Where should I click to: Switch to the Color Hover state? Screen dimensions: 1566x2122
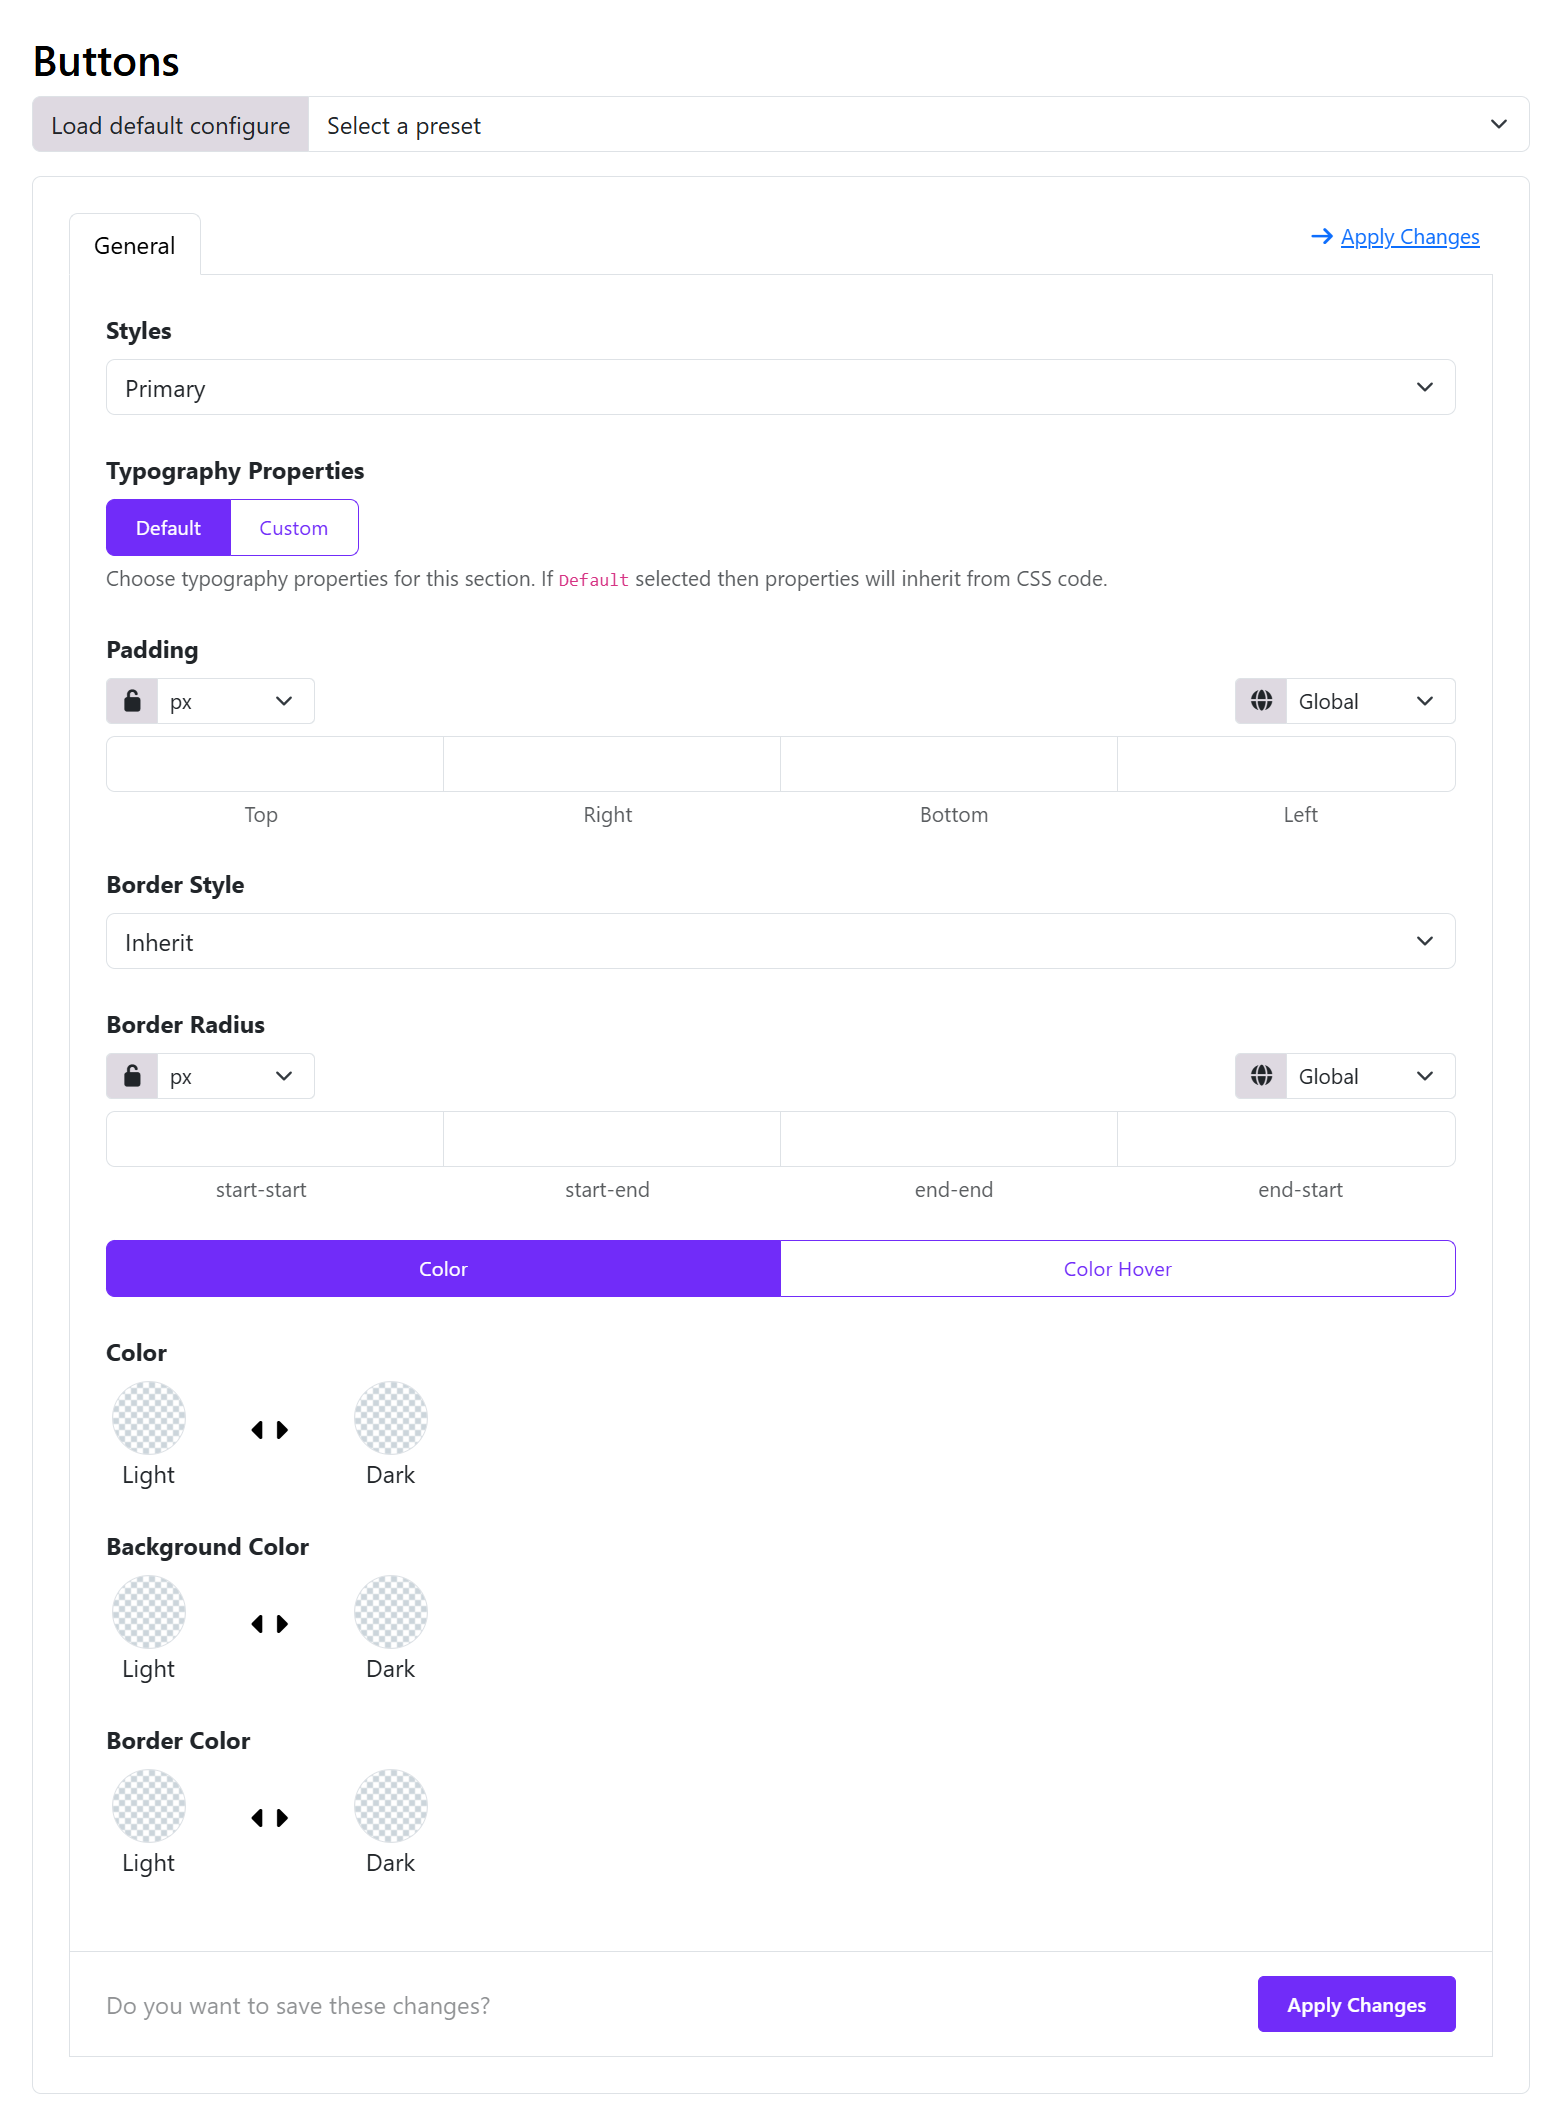[1116, 1268]
